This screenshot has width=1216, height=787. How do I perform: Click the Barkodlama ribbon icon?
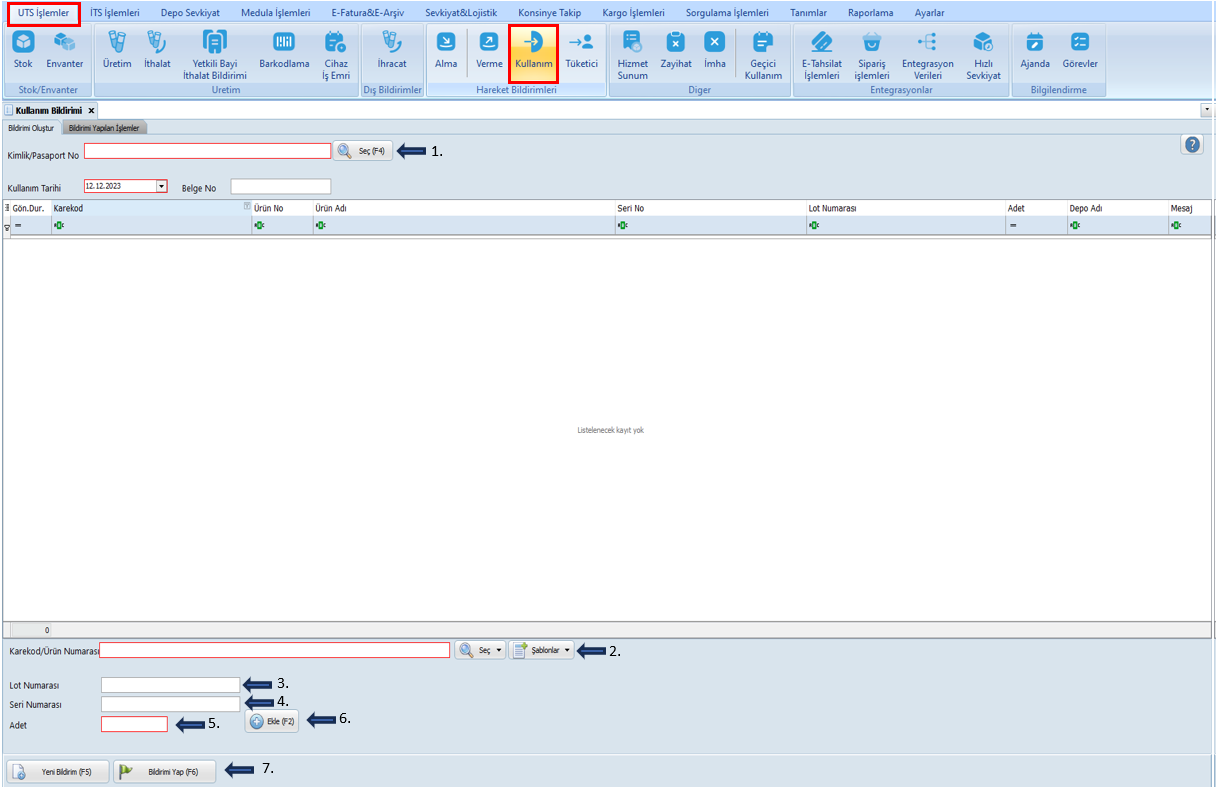pyautogui.click(x=284, y=50)
